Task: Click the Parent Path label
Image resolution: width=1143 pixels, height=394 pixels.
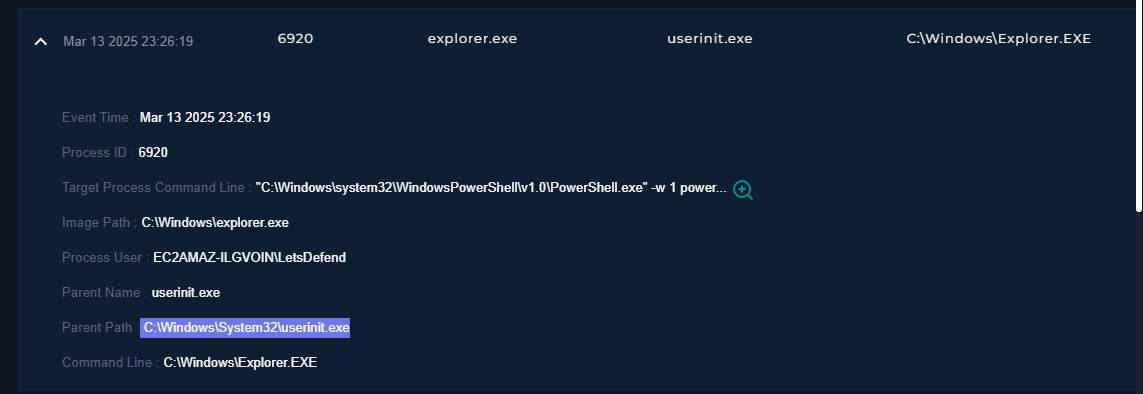Action: click(99, 327)
